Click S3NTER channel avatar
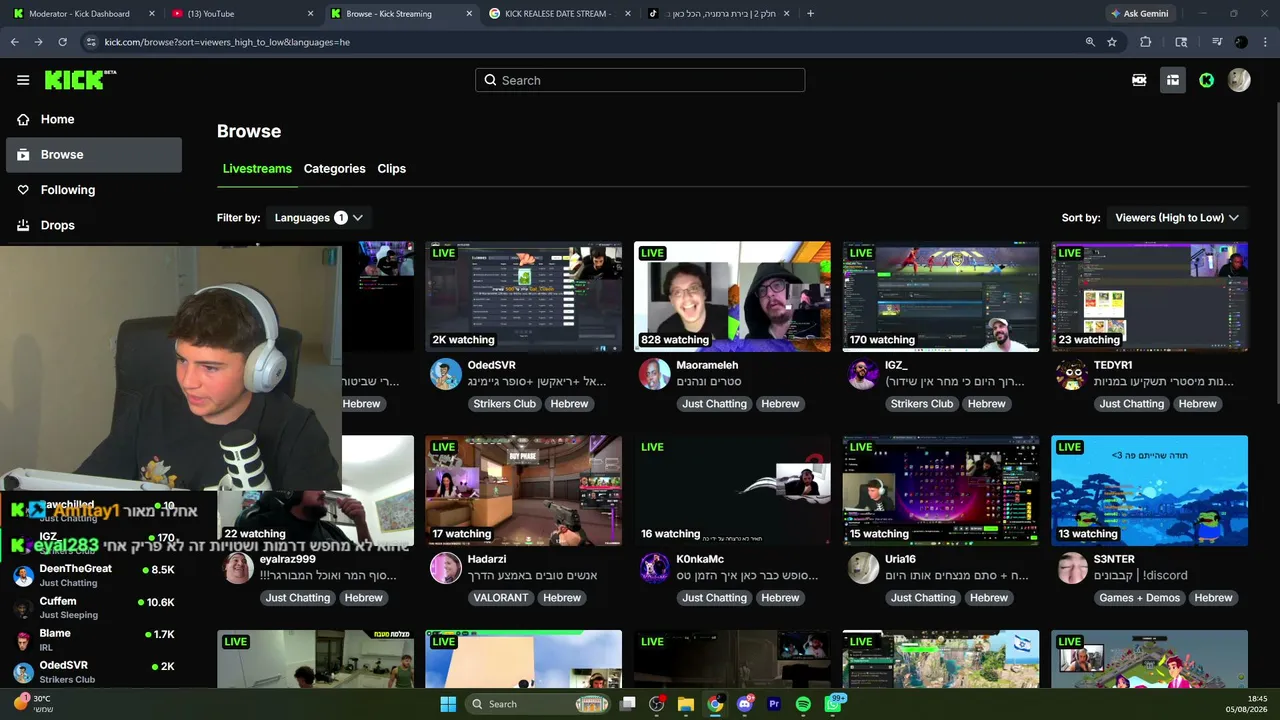Image resolution: width=1280 pixels, height=720 pixels. tap(1072, 569)
